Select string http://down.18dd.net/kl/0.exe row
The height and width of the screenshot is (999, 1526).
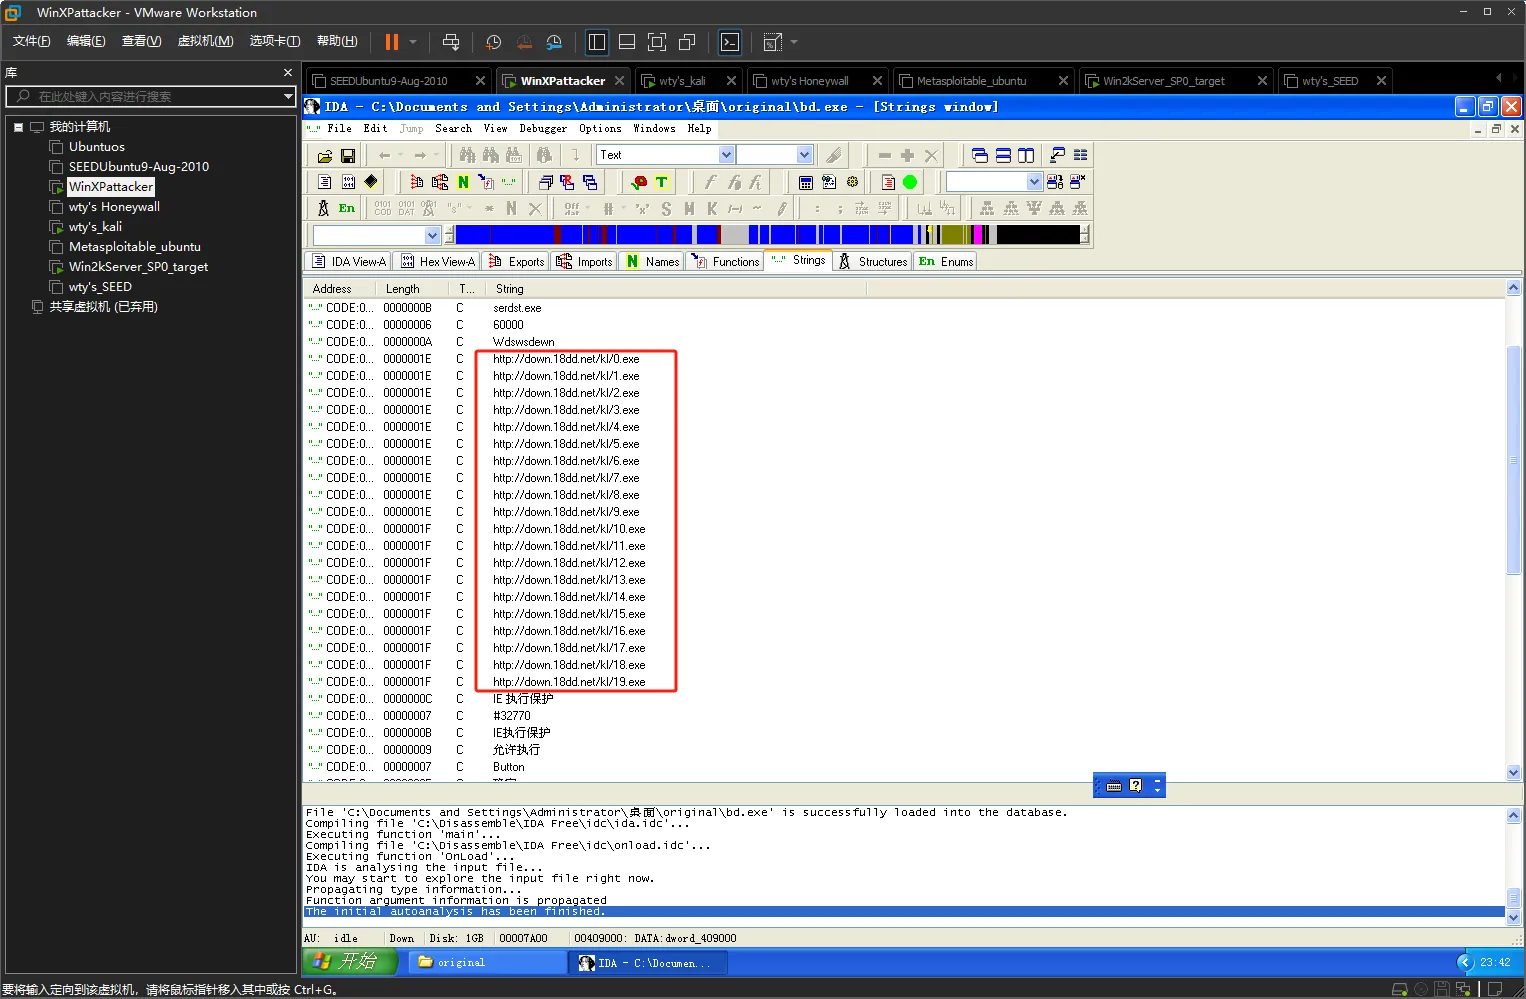[565, 359]
